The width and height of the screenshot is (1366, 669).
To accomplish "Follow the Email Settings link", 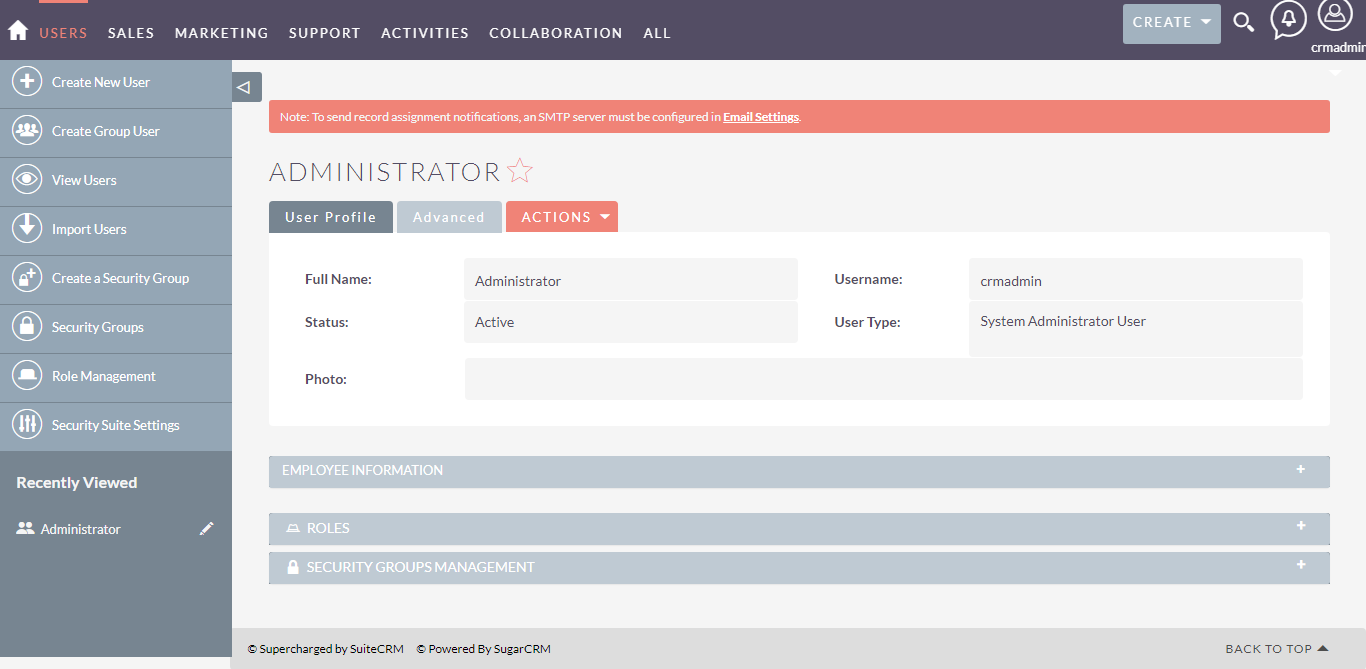I will point(761,117).
